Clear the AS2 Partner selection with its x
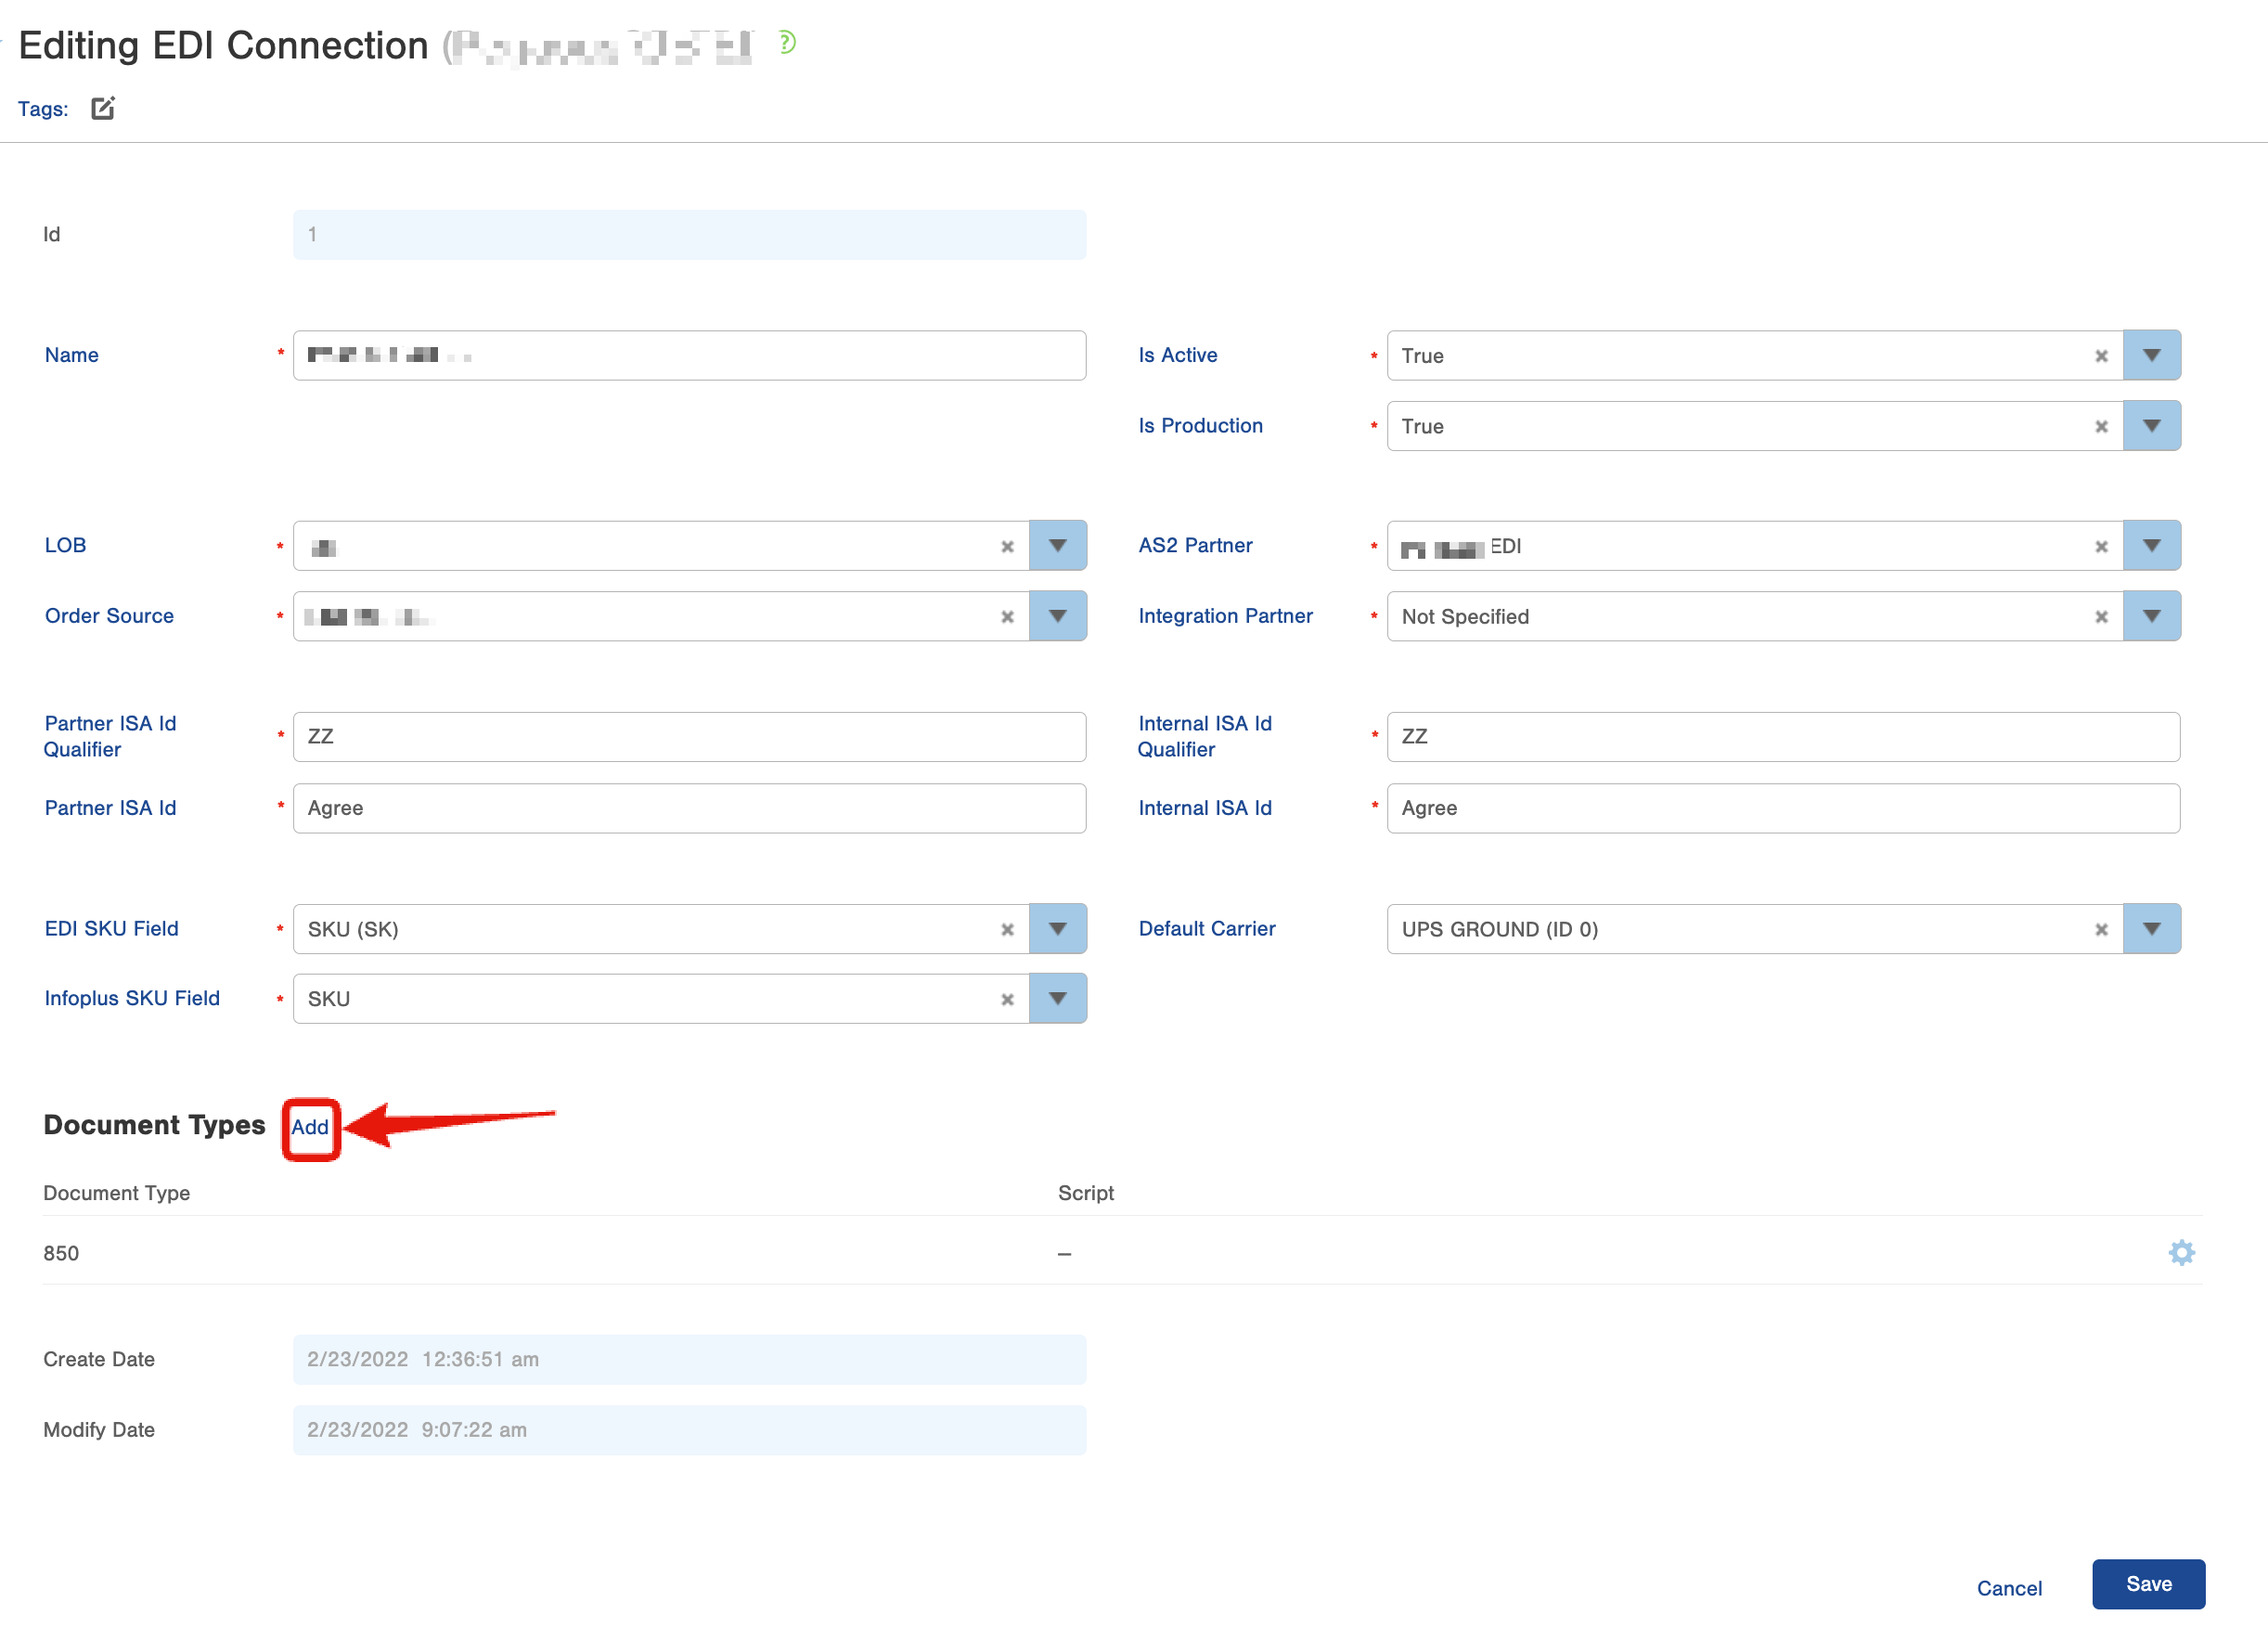2268x1641 pixels. pyautogui.click(x=2101, y=546)
